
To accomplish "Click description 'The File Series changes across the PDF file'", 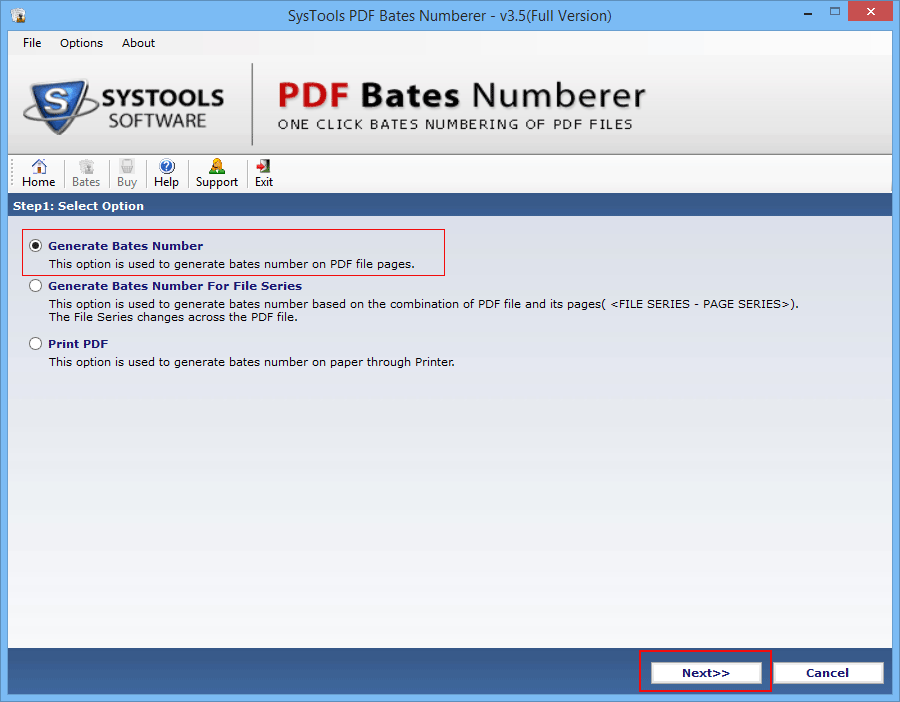I will tap(173, 317).
